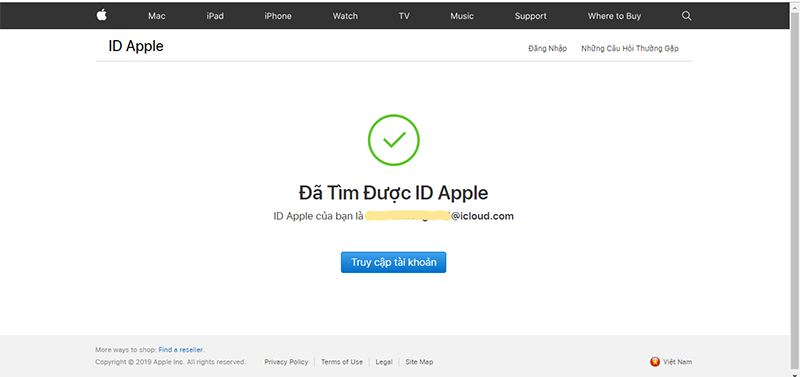Viewport: 800px width, 377px height.
Task: Click the Đăng Nhập link
Action: tap(547, 48)
